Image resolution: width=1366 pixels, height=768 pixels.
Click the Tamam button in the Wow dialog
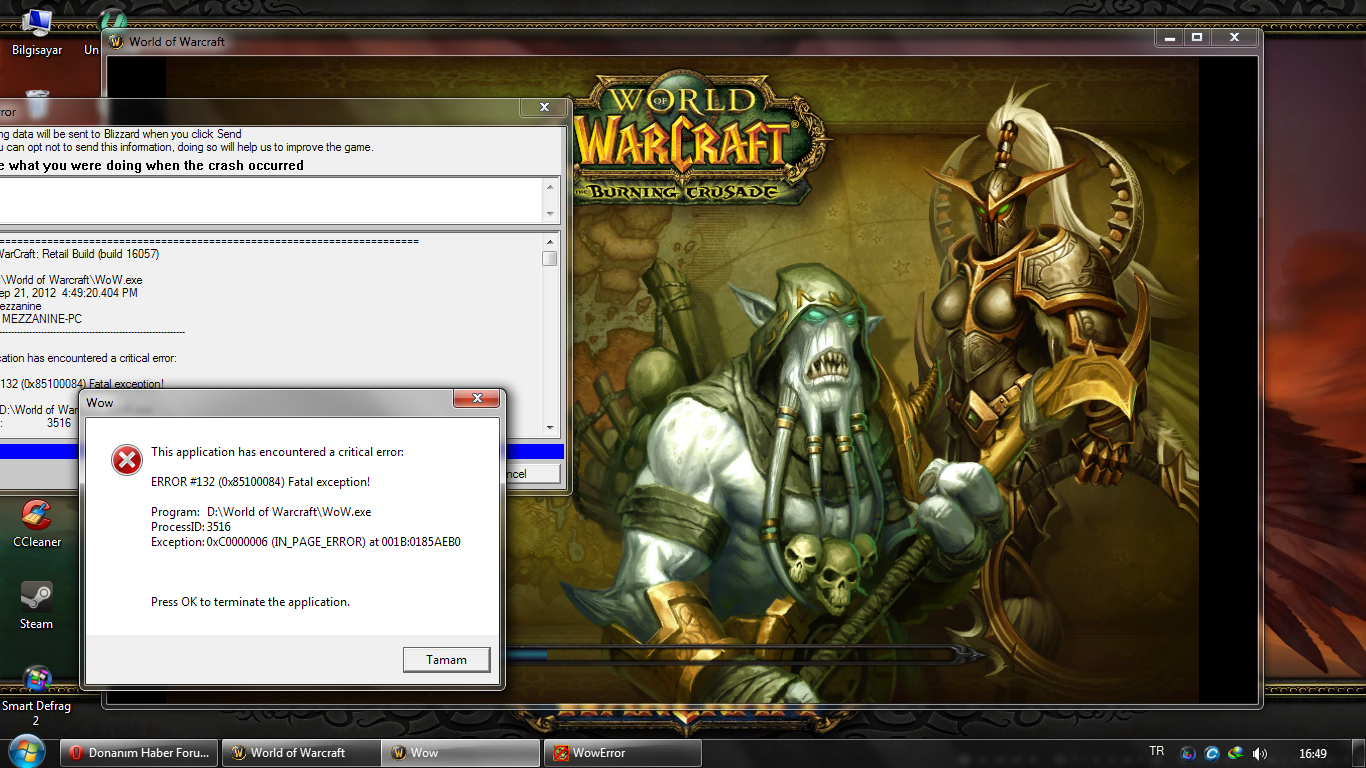(447, 660)
